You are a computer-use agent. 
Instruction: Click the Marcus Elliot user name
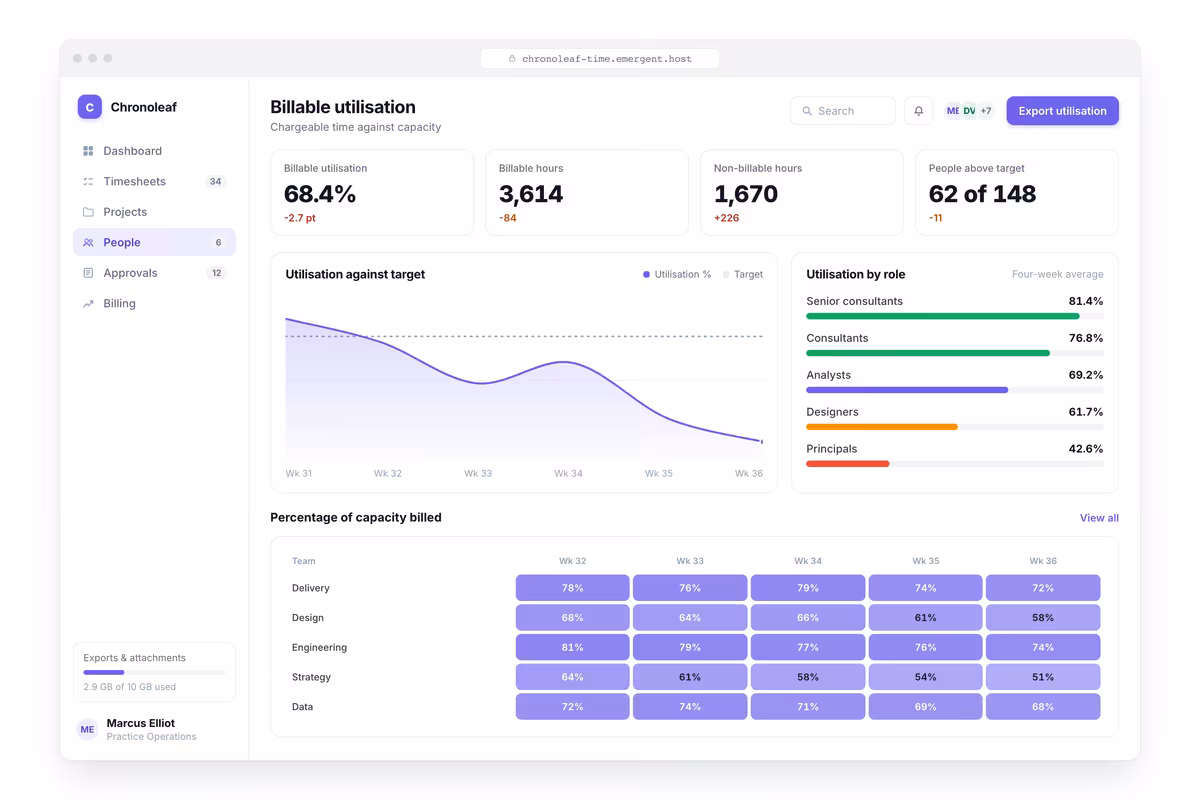(x=141, y=723)
